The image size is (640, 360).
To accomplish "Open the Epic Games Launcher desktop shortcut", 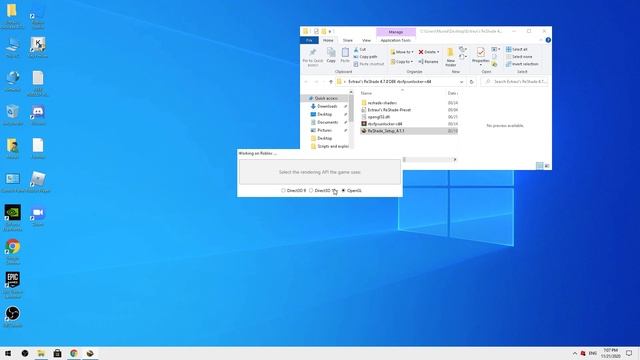I will [x=13, y=284].
